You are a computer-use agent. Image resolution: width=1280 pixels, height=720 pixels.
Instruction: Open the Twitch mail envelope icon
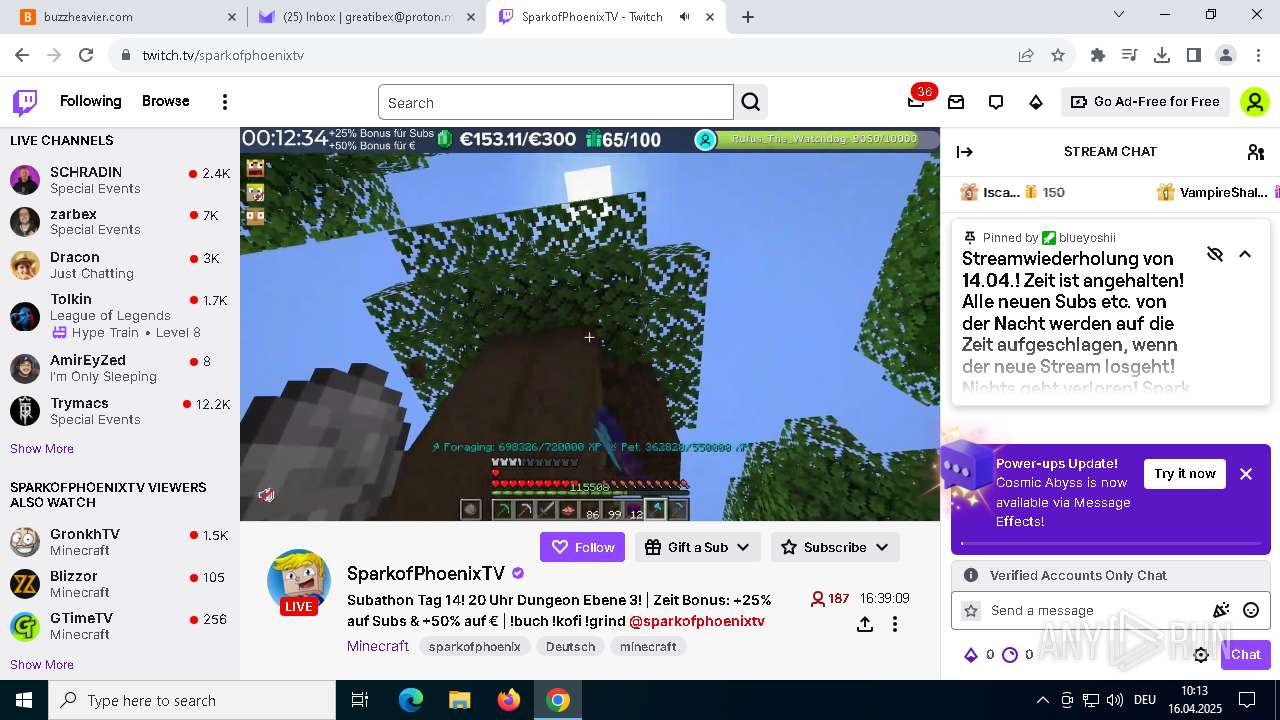(x=956, y=102)
